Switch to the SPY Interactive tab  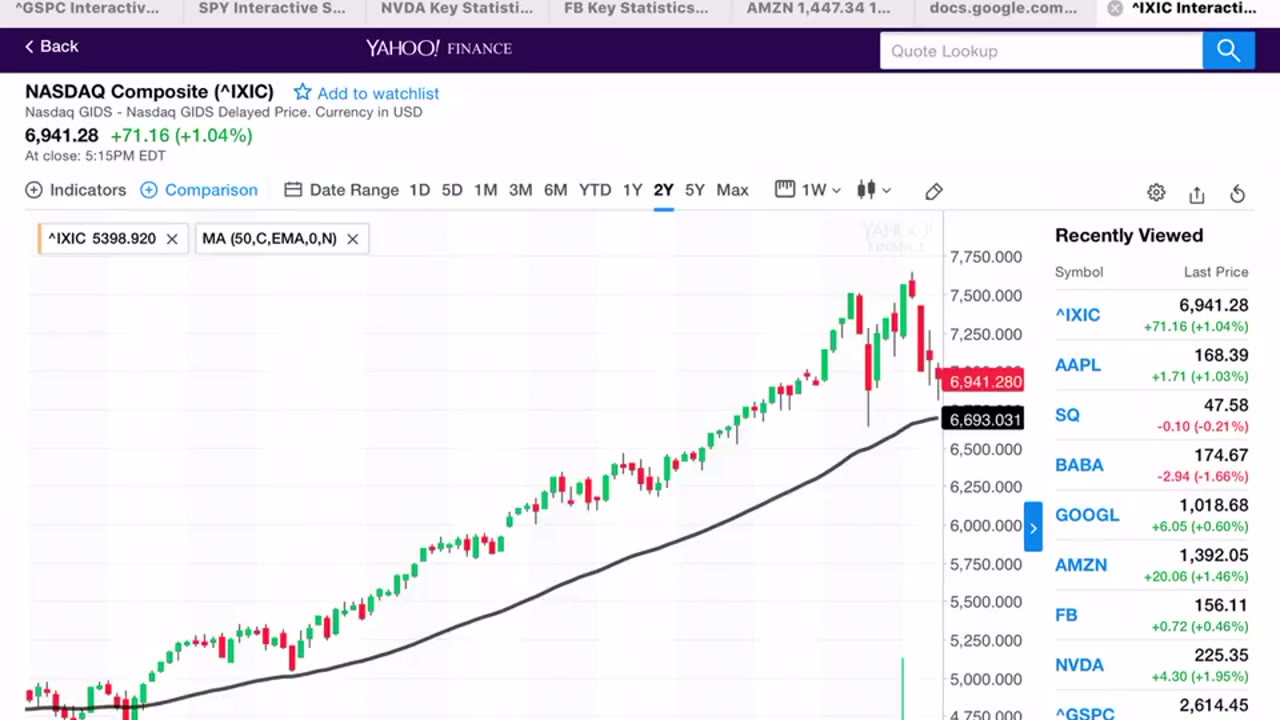[272, 8]
